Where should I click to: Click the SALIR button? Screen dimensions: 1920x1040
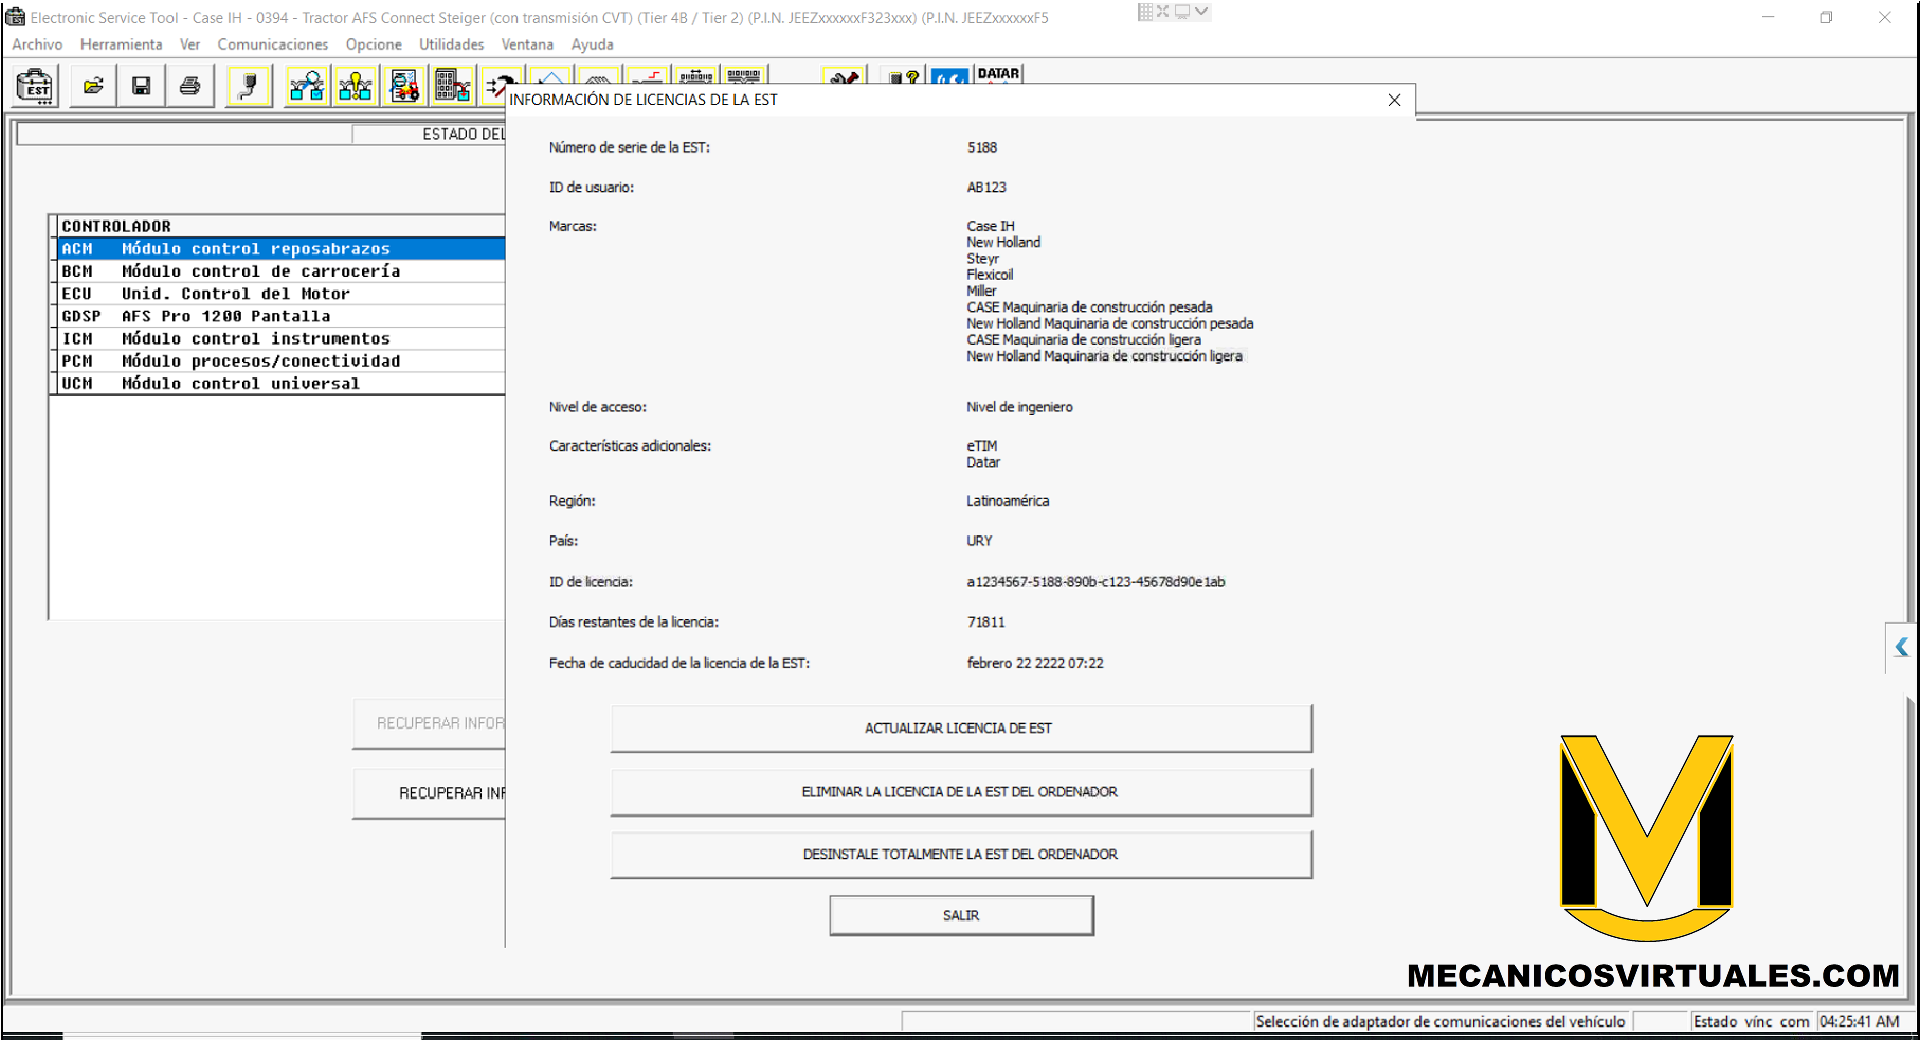961,915
